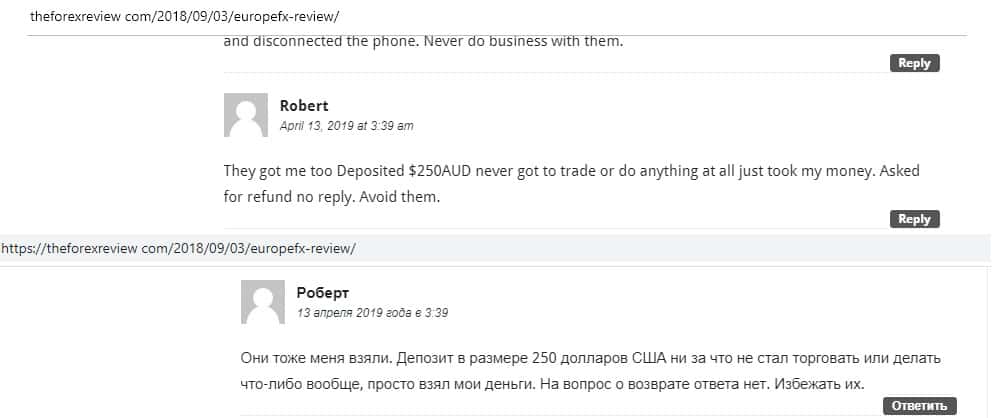Open the Роберт author name link
The image size is (995, 418).
click(323, 293)
